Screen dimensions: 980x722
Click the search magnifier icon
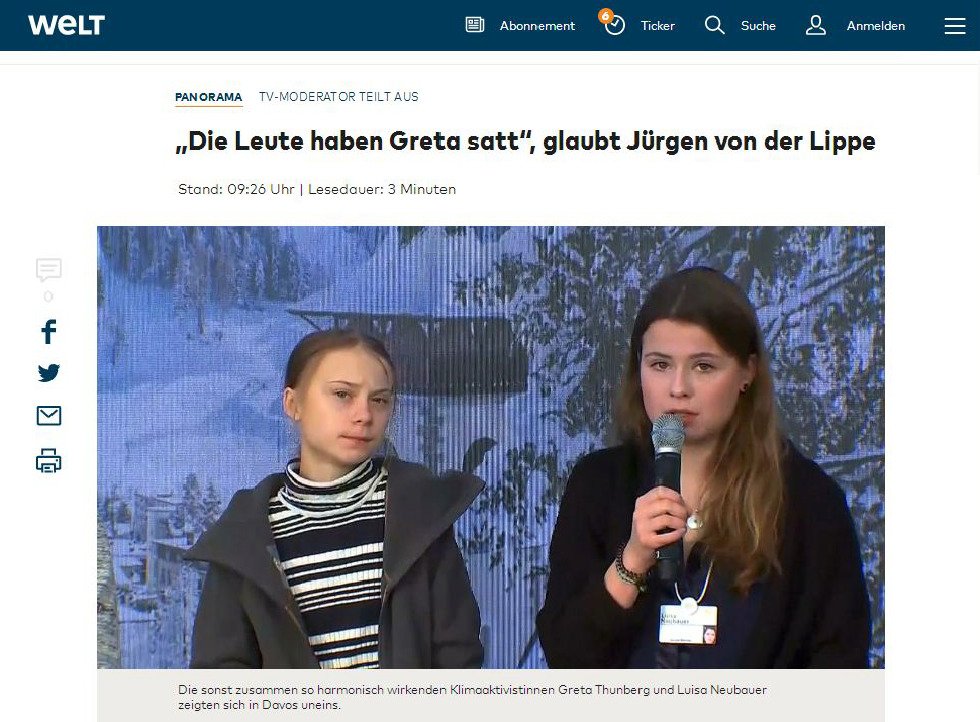coord(714,26)
